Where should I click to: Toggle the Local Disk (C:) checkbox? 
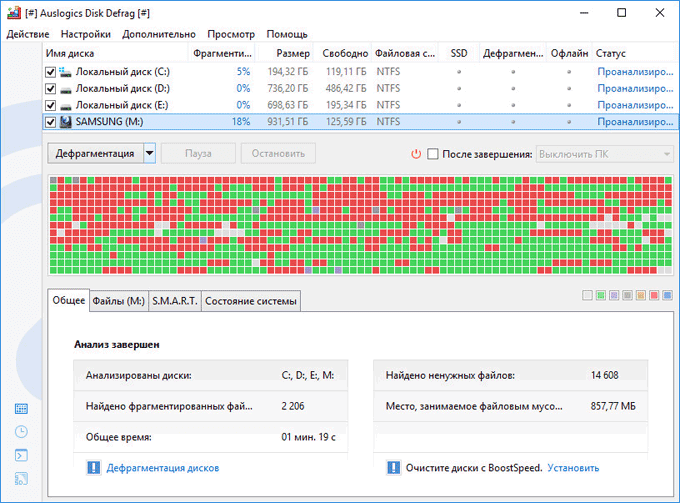pyautogui.click(x=50, y=72)
